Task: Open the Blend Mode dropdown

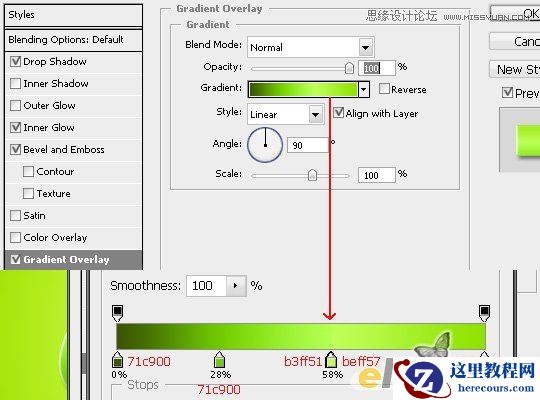Action: pos(365,48)
